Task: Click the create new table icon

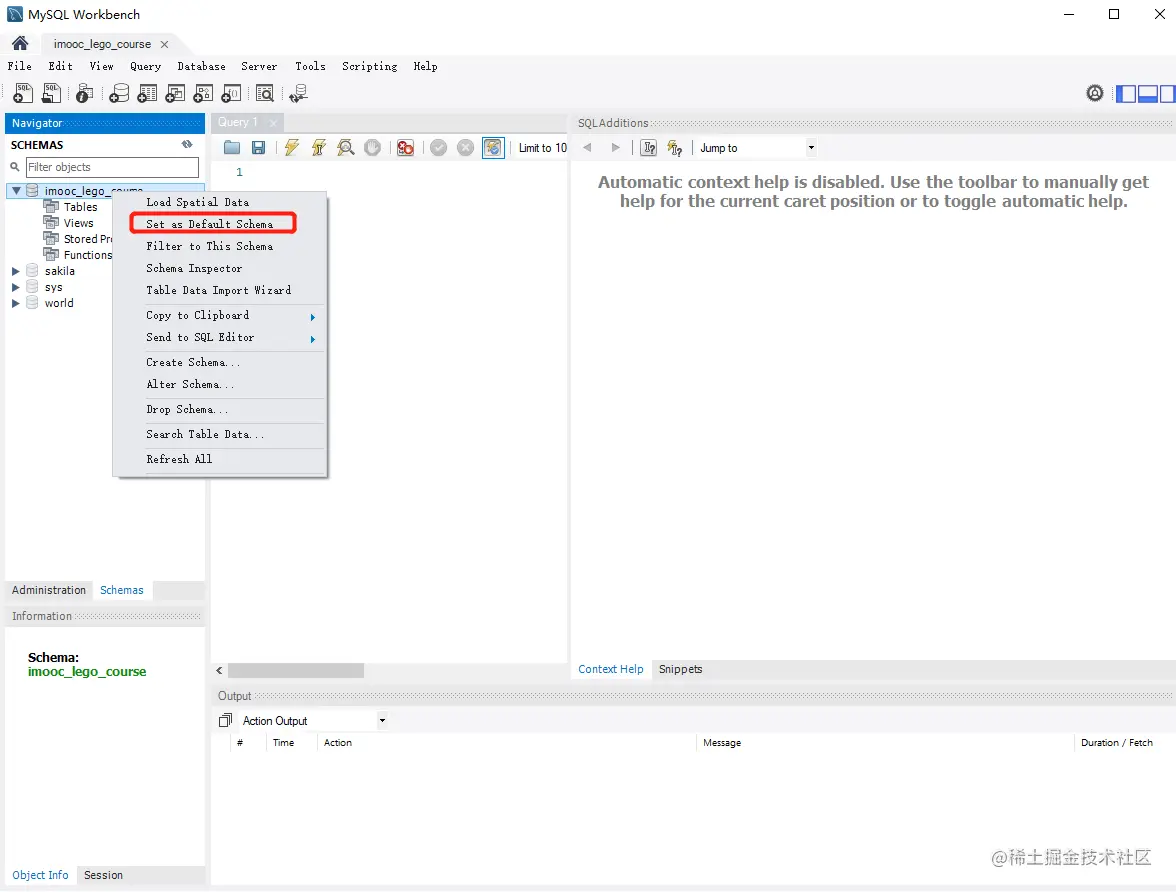Action: [148, 93]
